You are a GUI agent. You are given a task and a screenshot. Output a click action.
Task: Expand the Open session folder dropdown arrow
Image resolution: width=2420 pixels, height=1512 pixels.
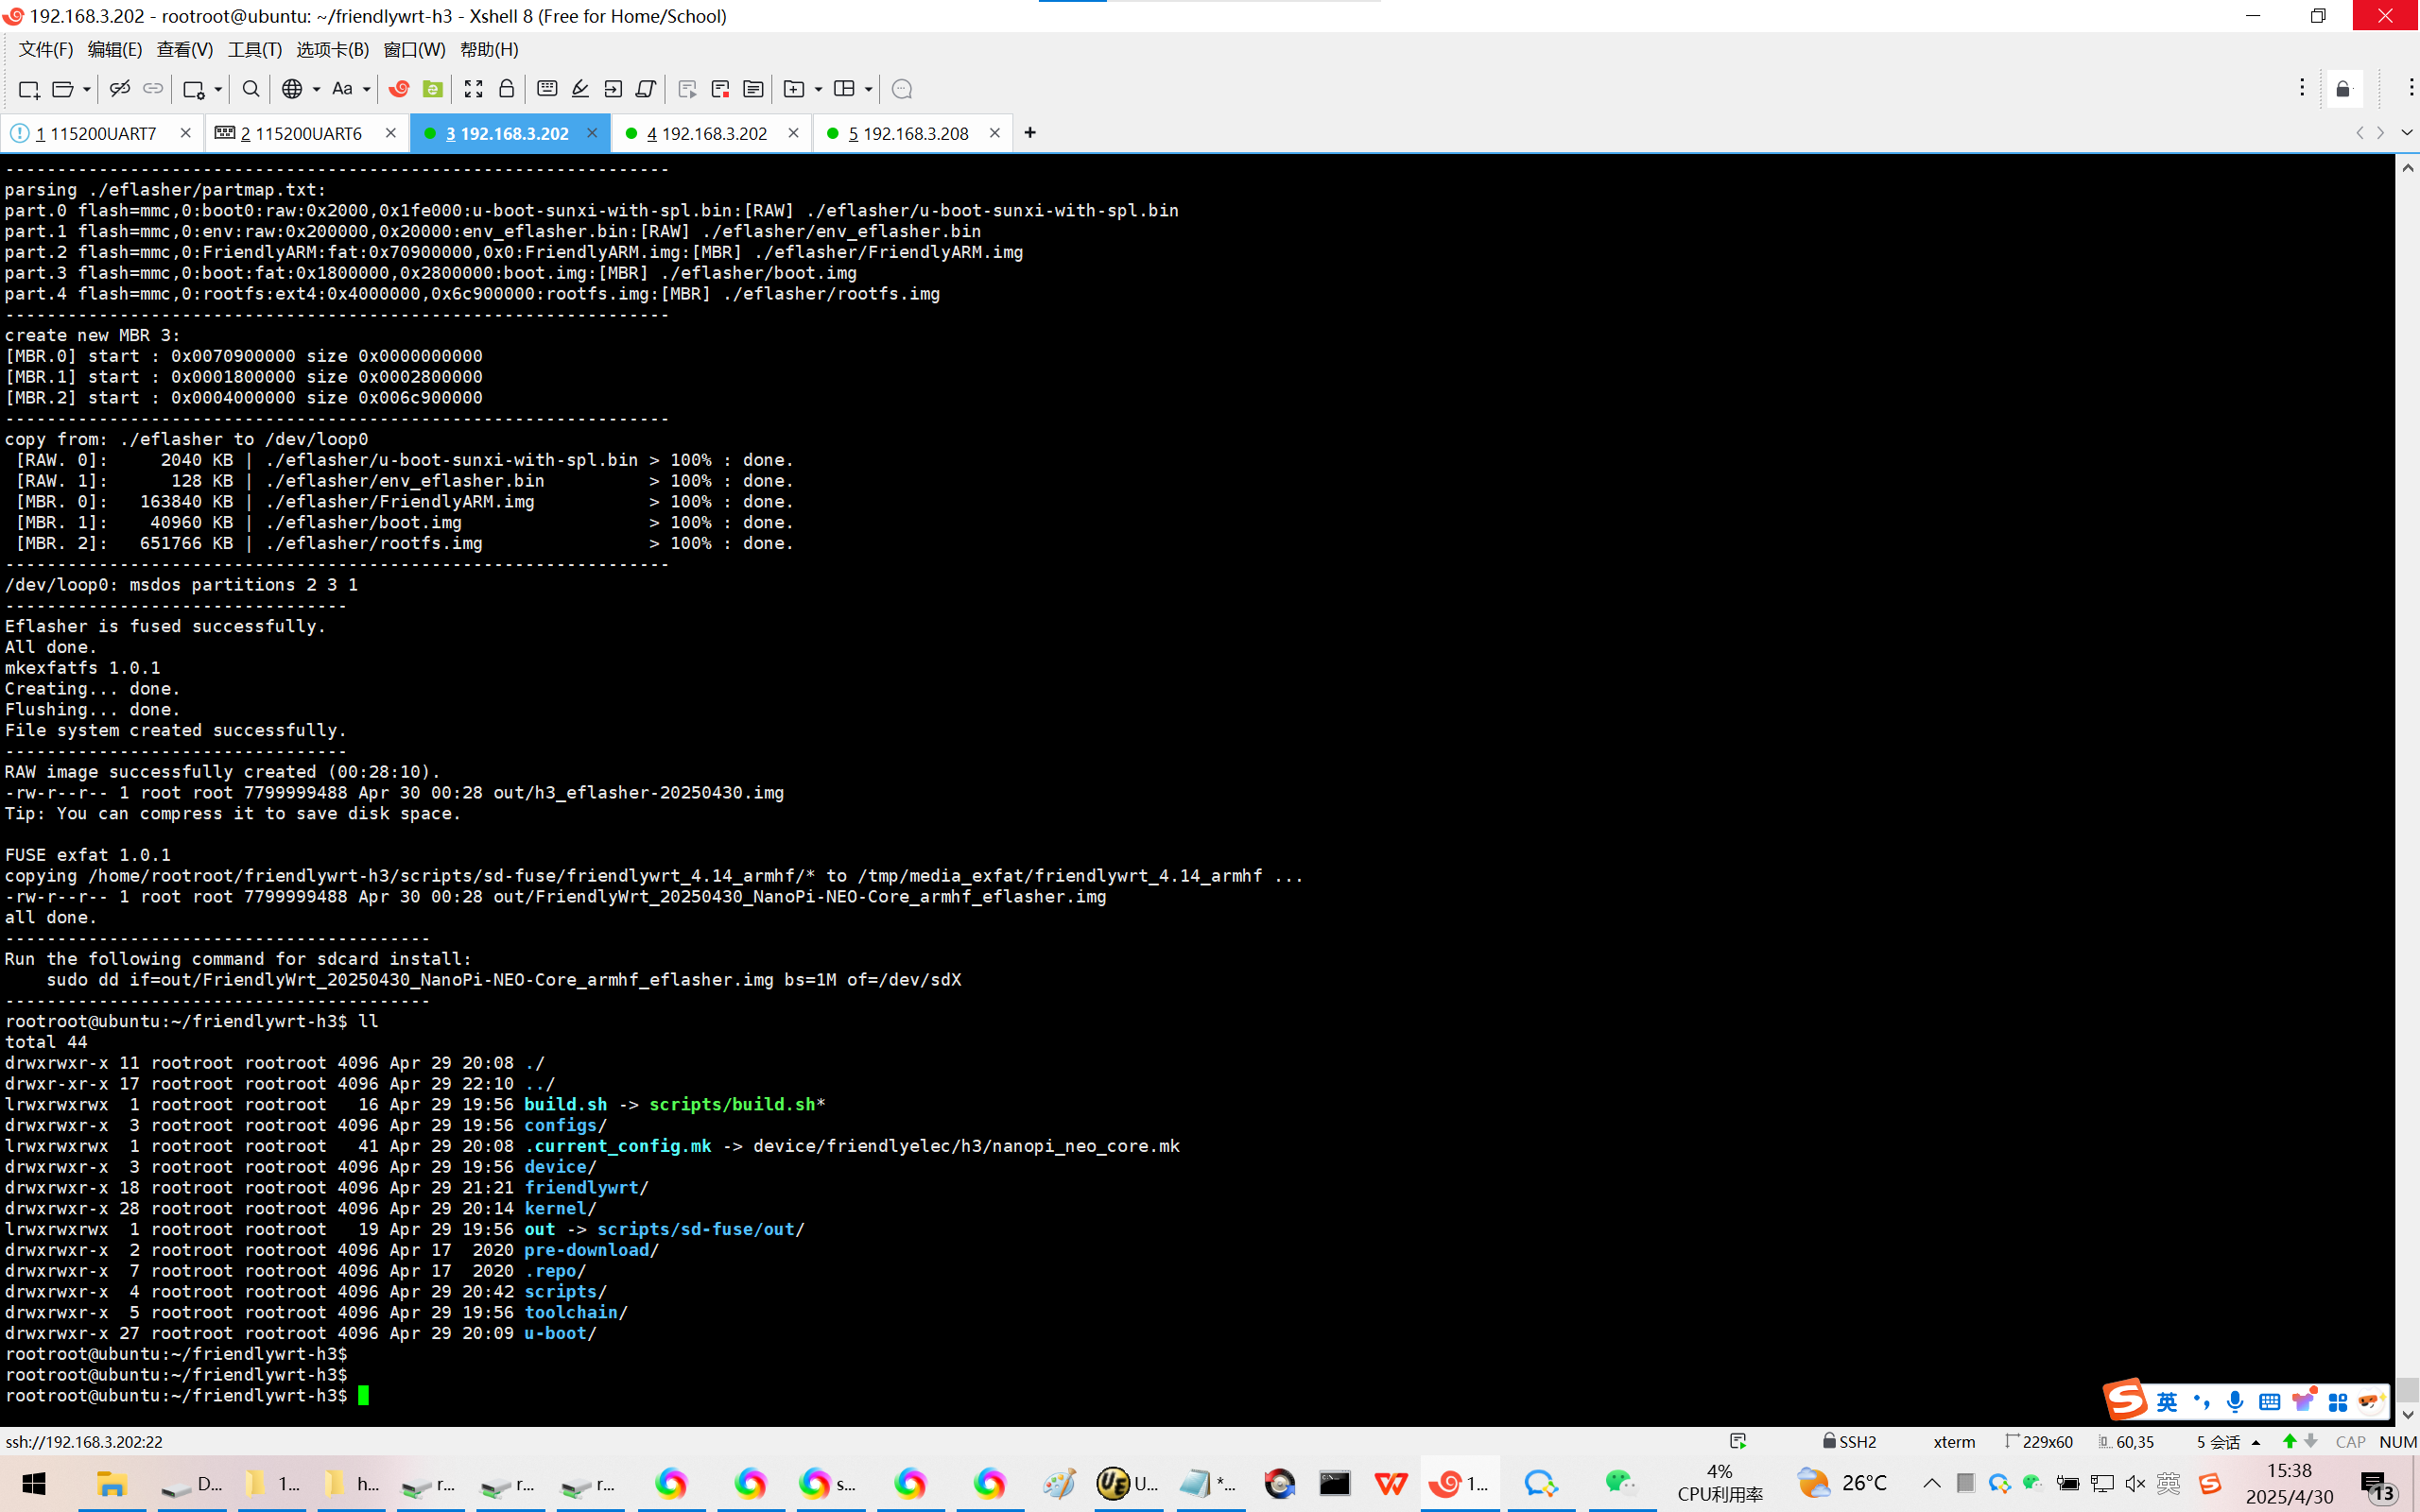coord(88,89)
